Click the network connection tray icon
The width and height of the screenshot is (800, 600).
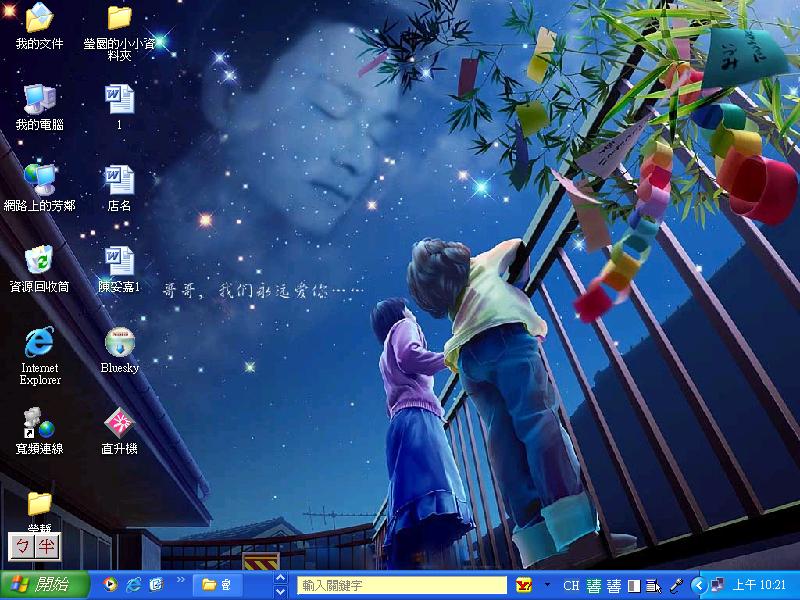coord(717,585)
